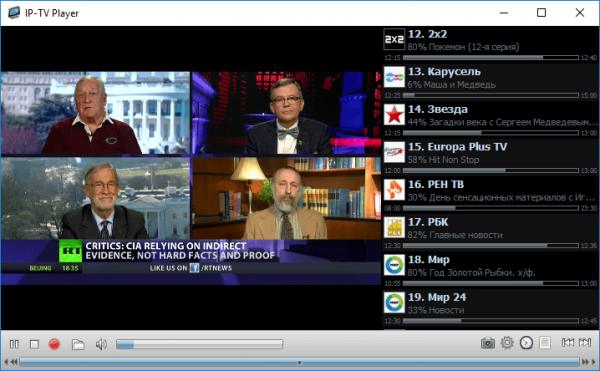Click the single step-forward arrow at right
Screen dimensions: 600x371
[x=594, y=361]
